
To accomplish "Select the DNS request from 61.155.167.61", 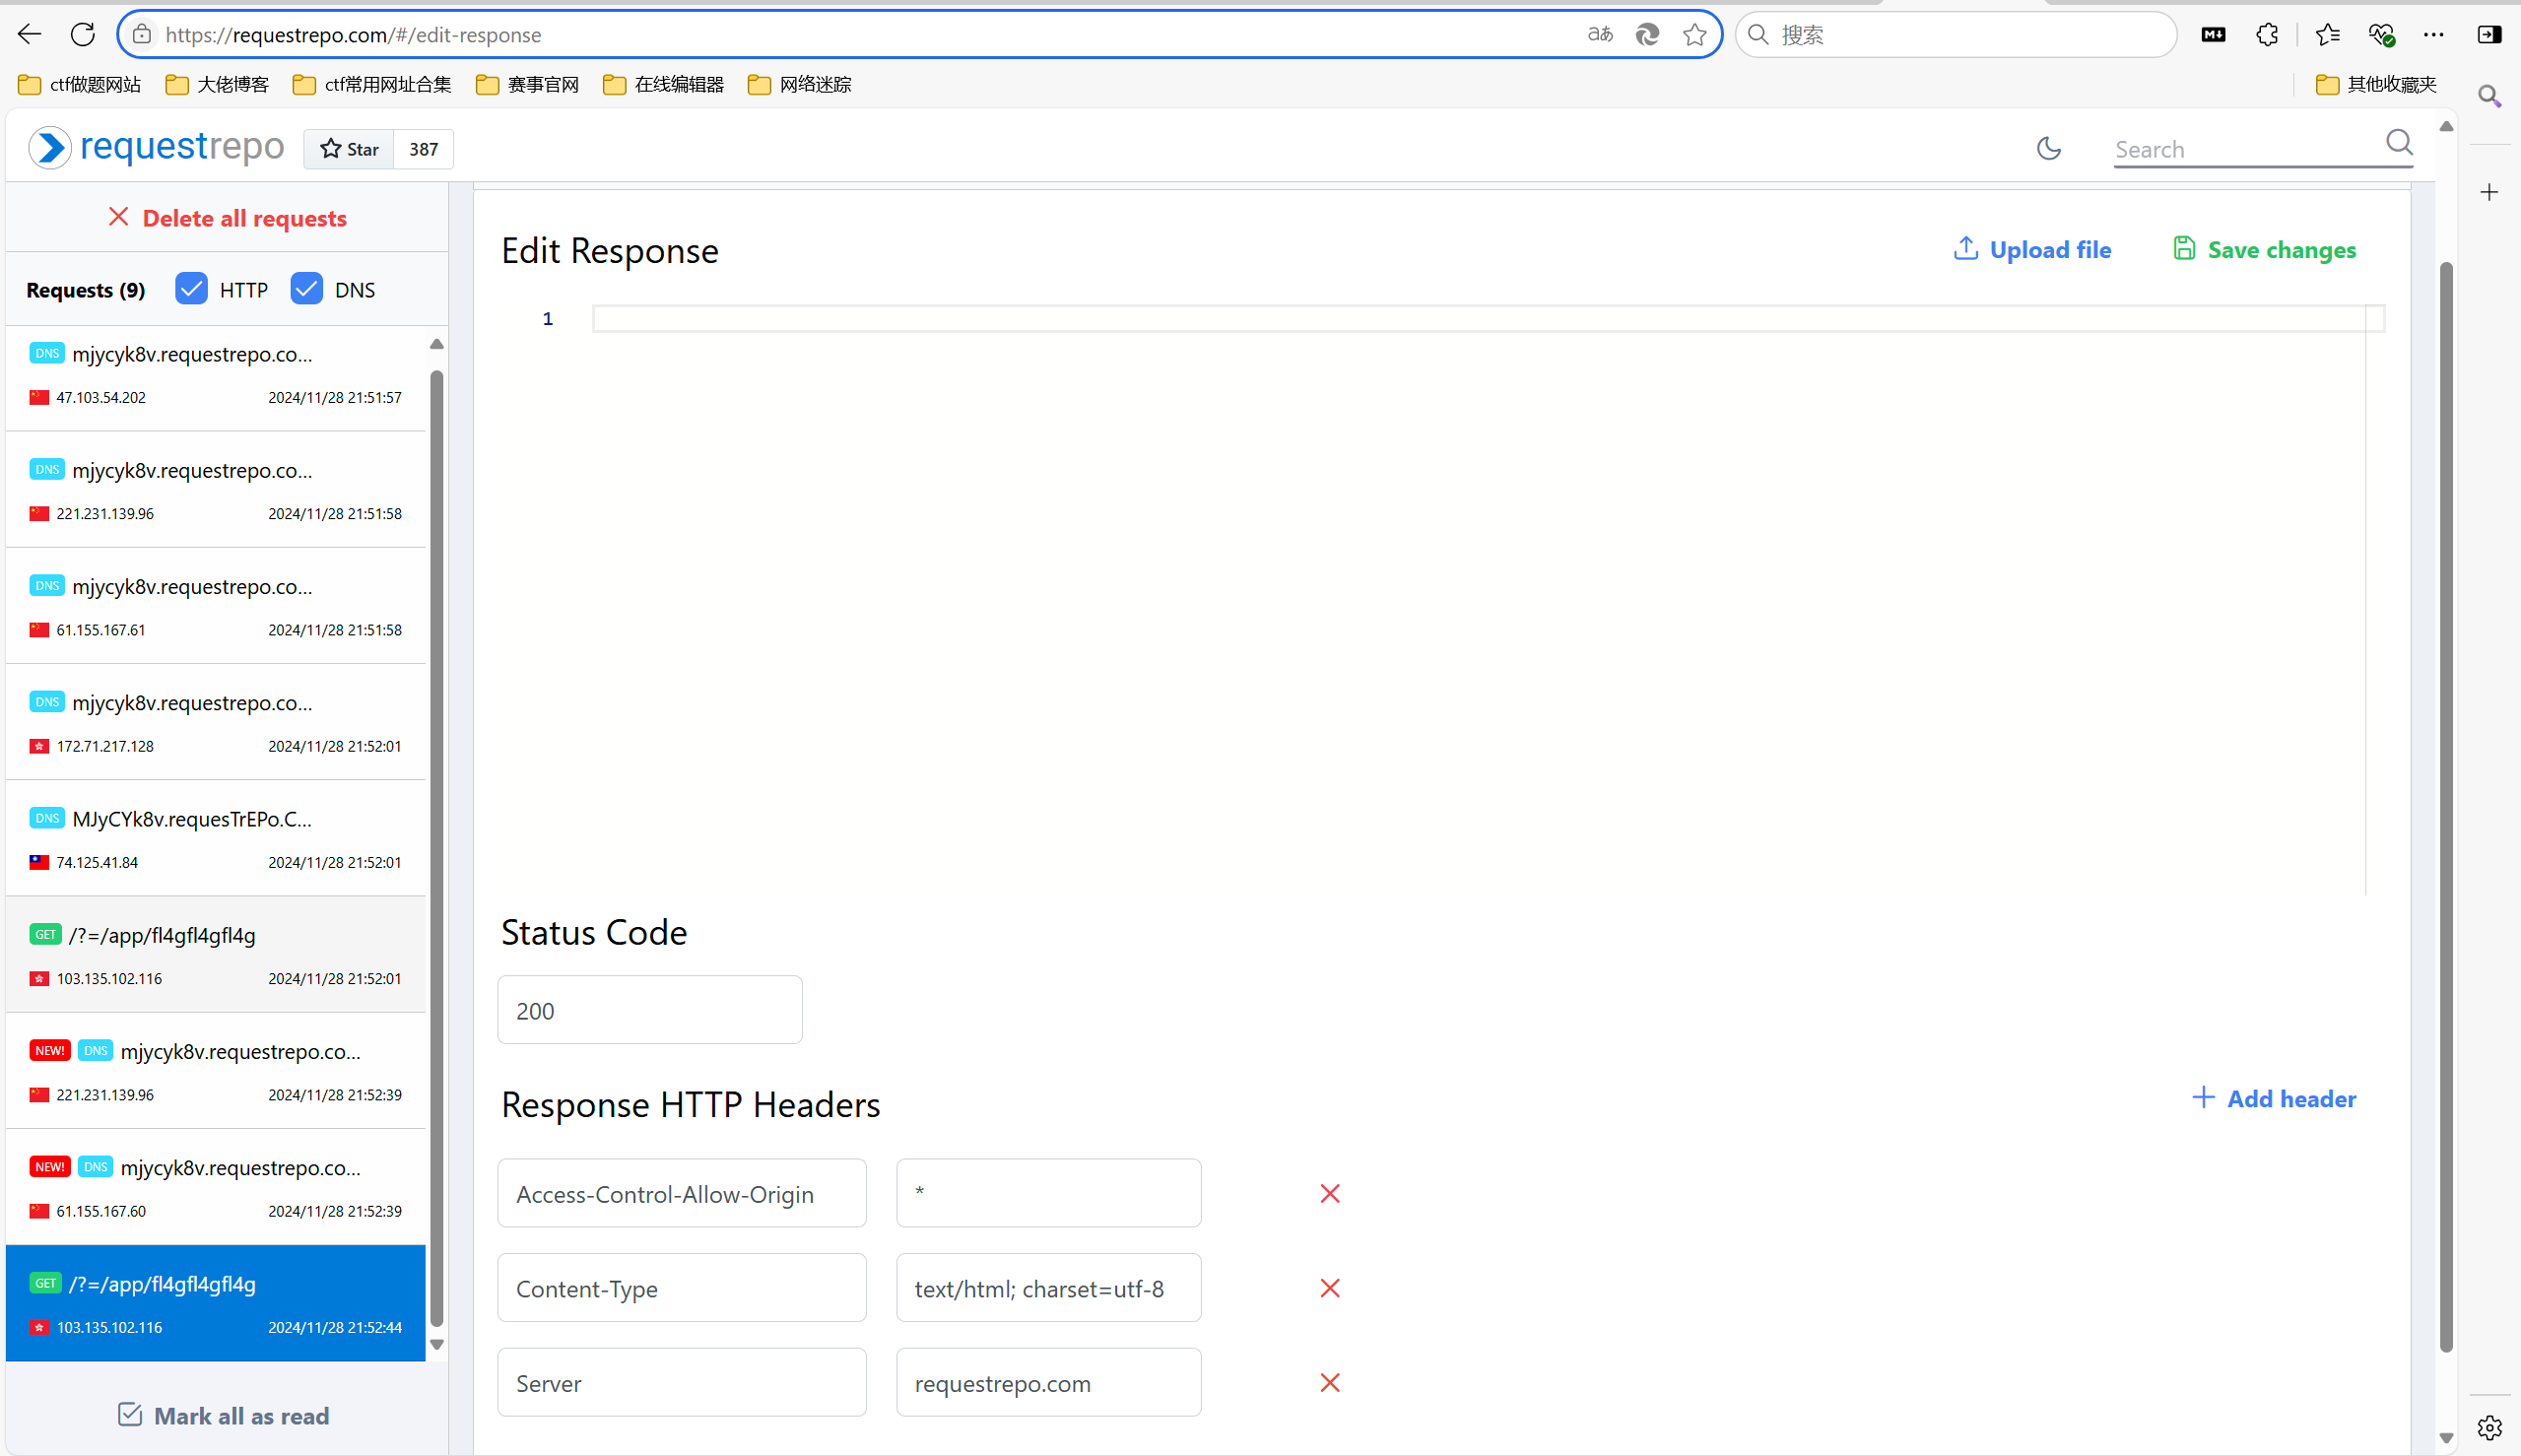I will point(216,606).
